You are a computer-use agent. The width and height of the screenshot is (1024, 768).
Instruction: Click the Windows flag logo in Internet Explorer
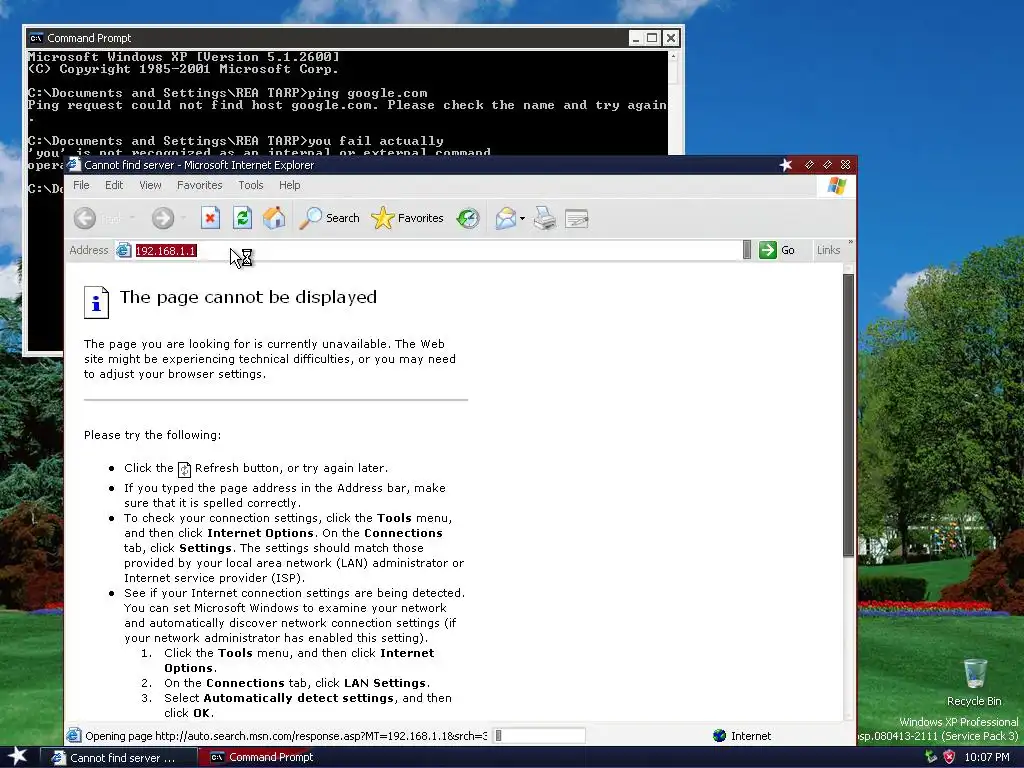point(837,186)
